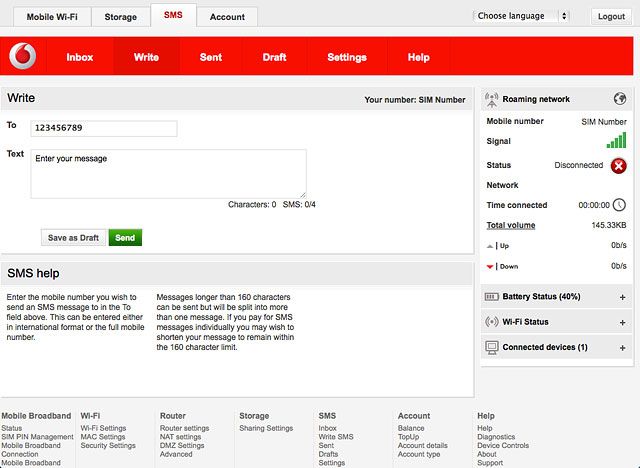Switch to the Storage tab
Screen dimensions: 640x468
pyautogui.click(x=120, y=17)
